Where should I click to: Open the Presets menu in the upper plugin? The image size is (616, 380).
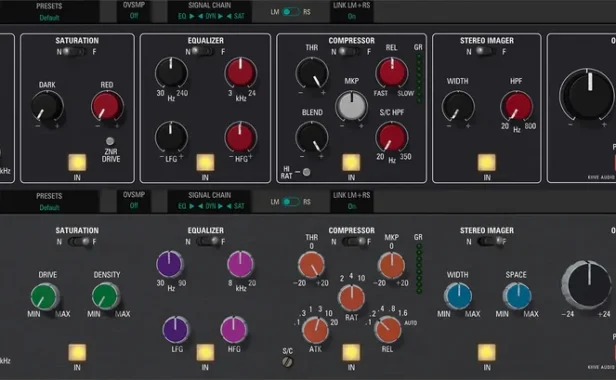pos(49,11)
